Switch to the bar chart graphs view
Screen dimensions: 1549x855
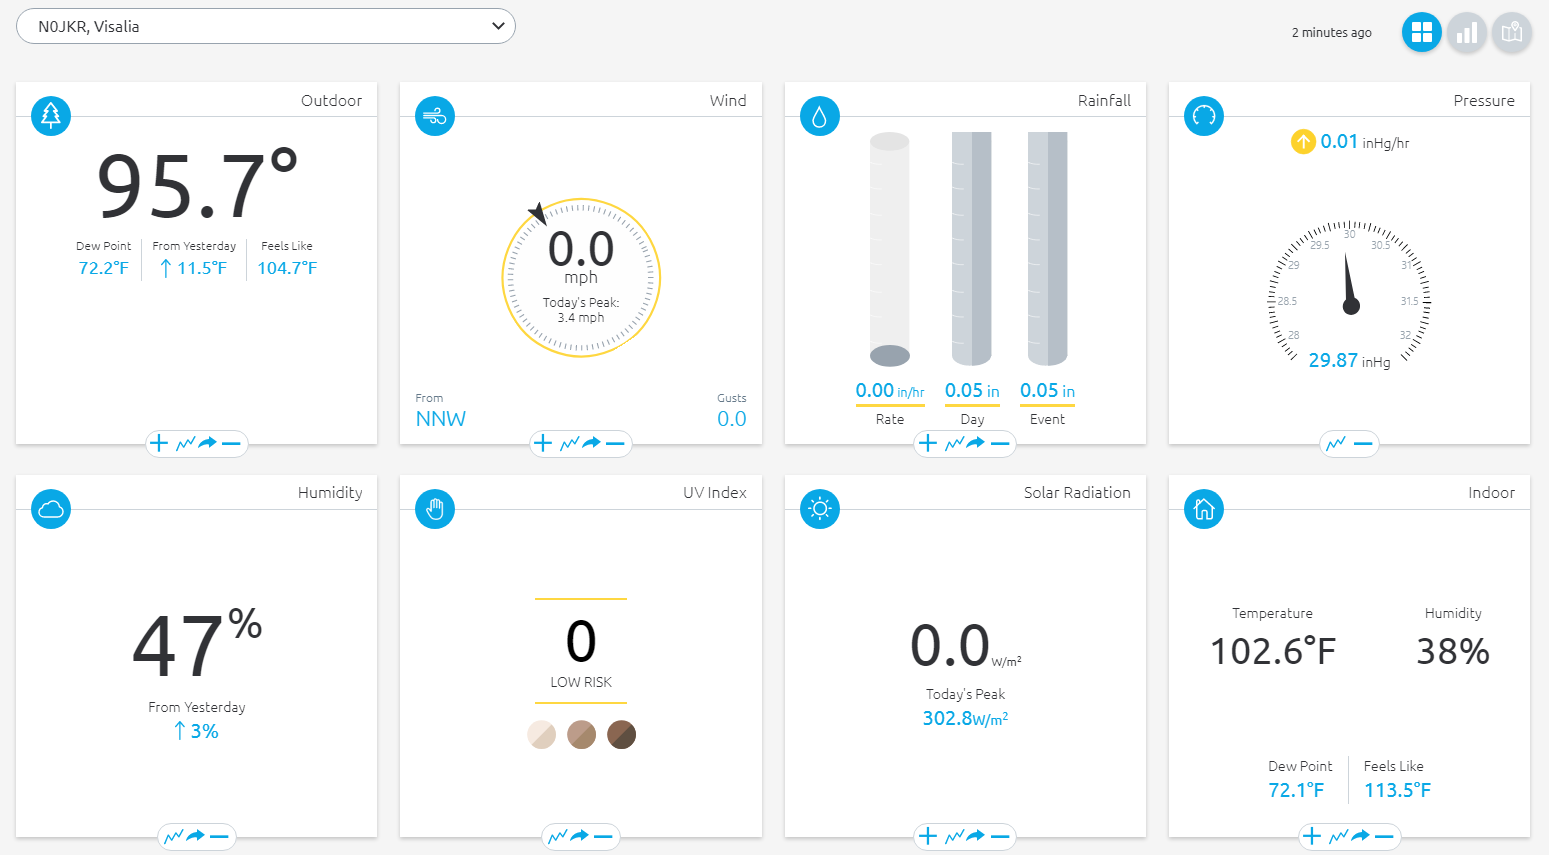point(1466,32)
